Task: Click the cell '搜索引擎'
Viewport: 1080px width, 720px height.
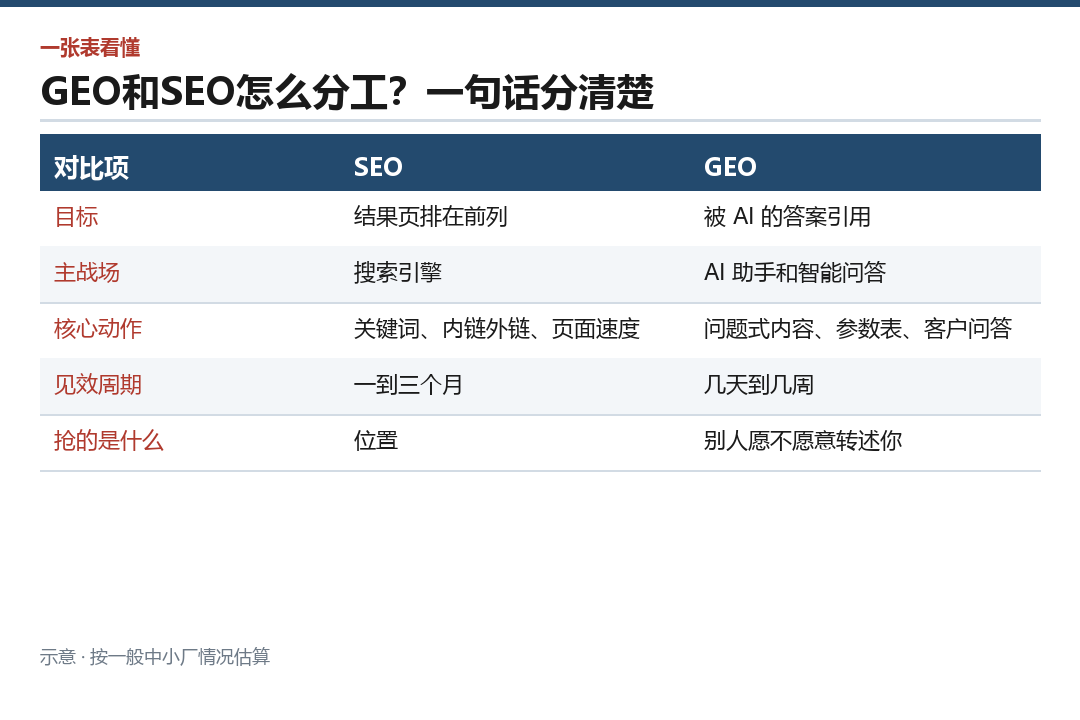Action: tap(397, 273)
